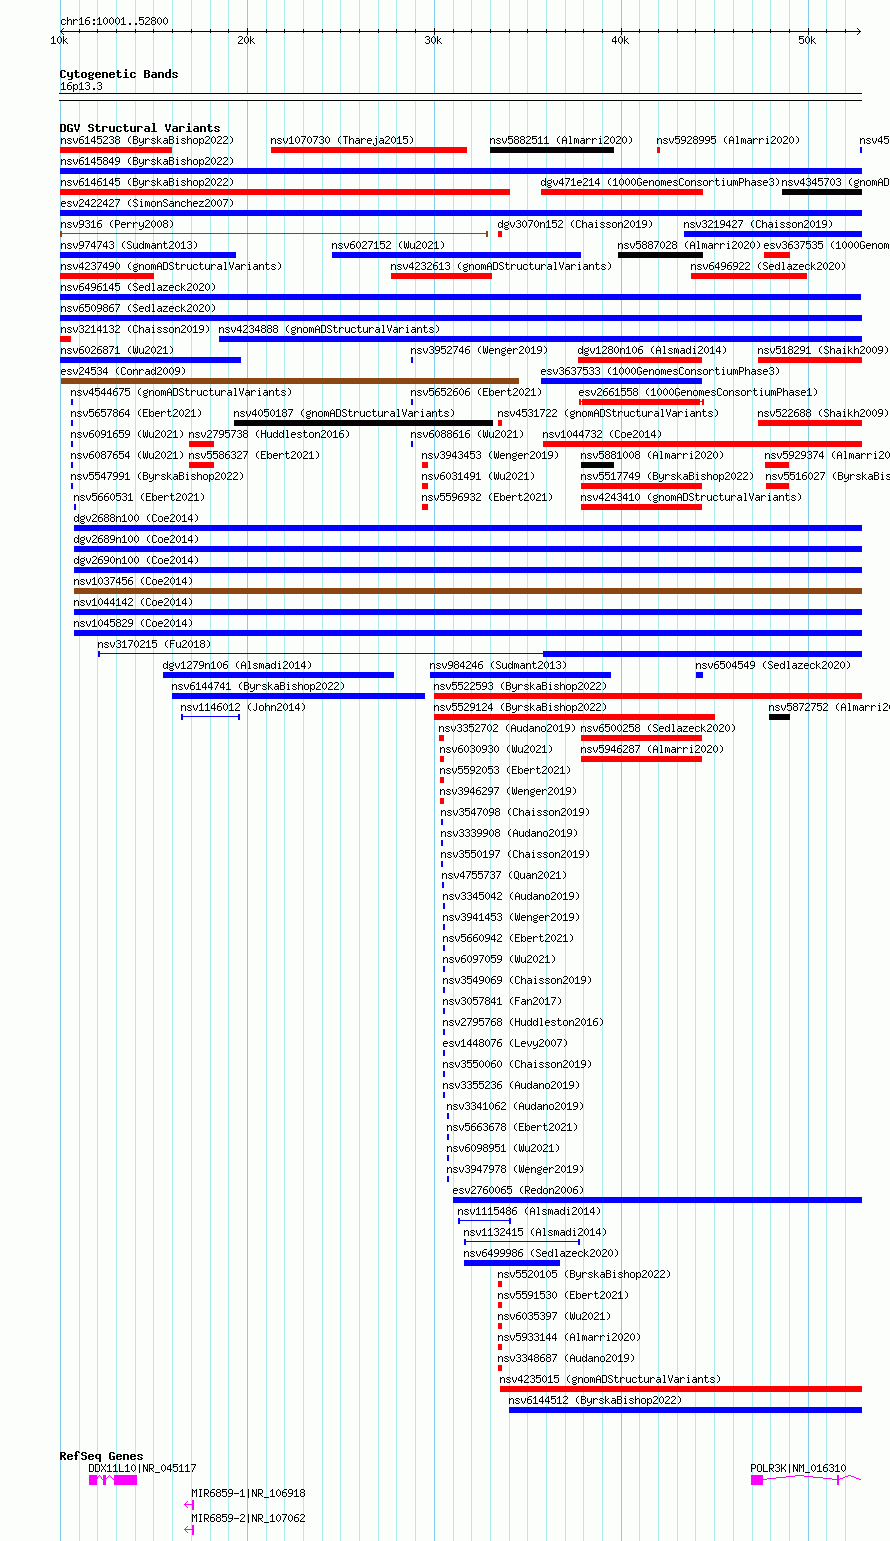890x1541 pixels.
Task: Select the nsv5529124 (ByrskaBishop2022) red bar
Action: coord(574,717)
